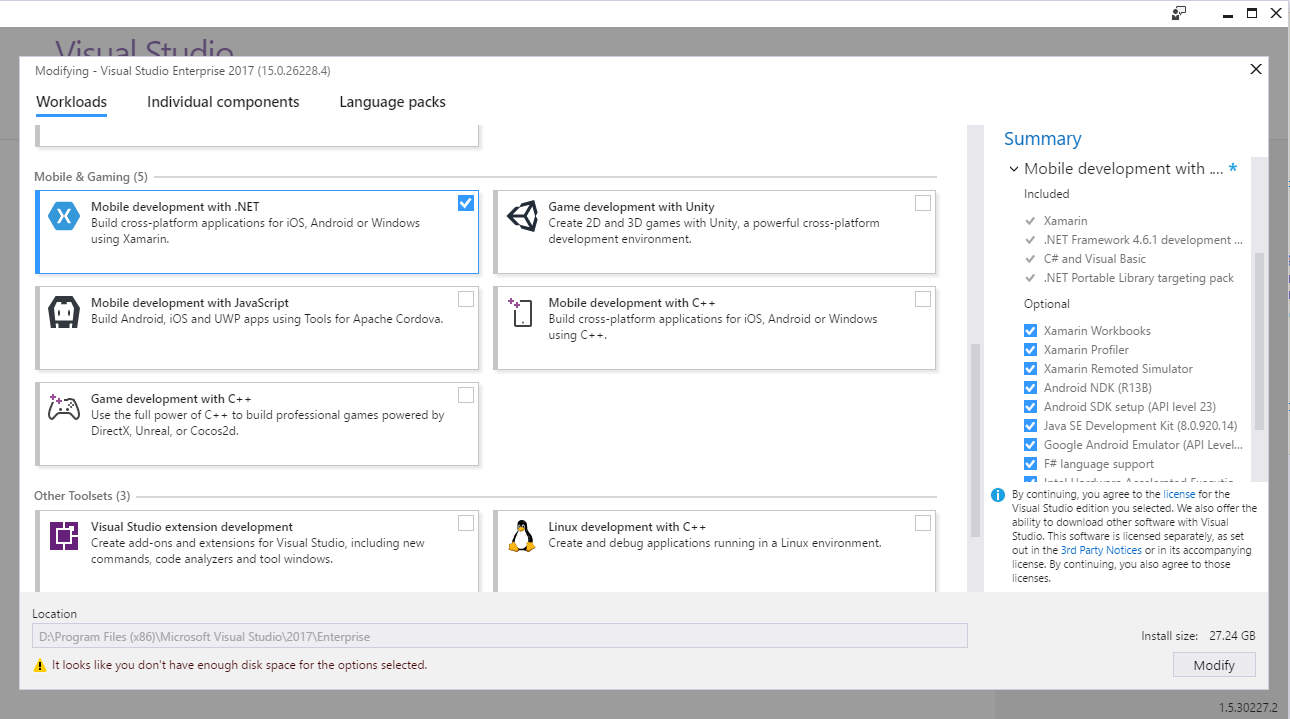Uncheck Android NDK (R13B) component

[x=1031, y=388]
